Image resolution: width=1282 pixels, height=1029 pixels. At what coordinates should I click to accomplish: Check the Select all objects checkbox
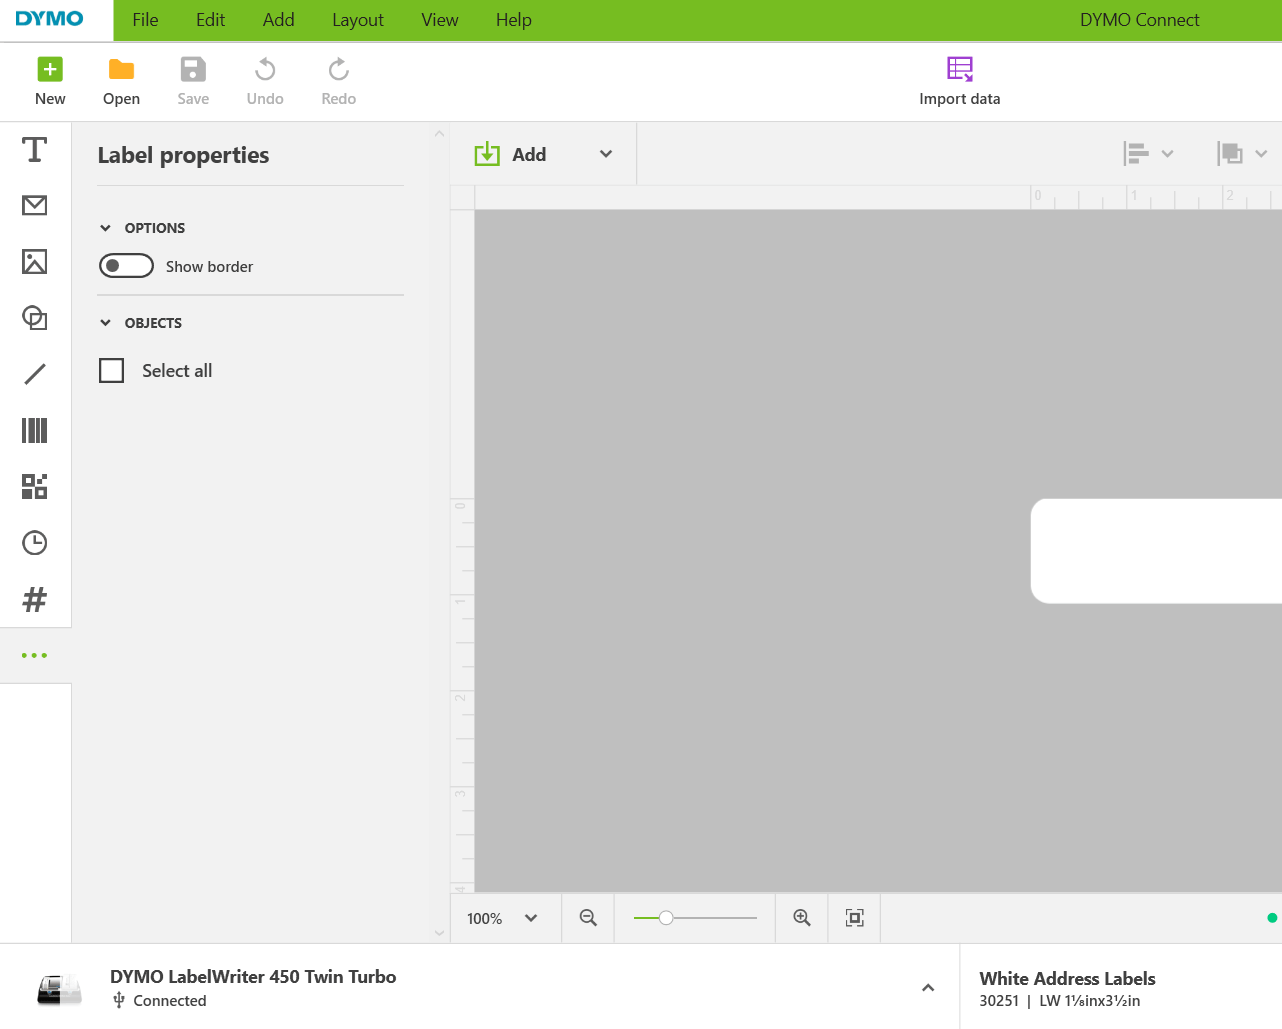111,370
